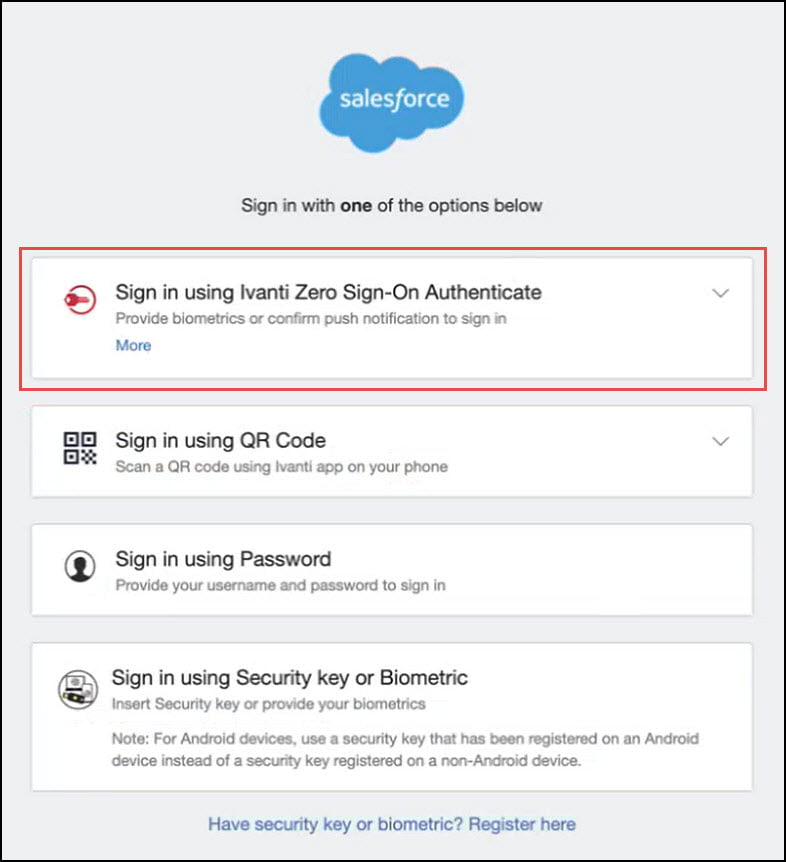Click Insert Security key or provide biometrics text
The width and height of the screenshot is (786, 862).
pyautogui.click(x=268, y=704)
